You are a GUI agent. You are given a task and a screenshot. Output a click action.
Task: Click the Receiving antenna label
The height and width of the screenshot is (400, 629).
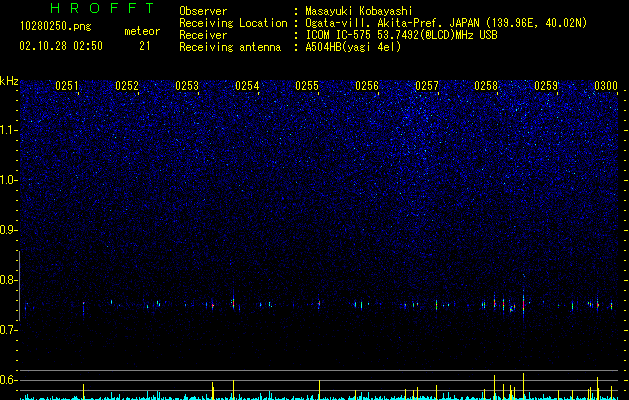pyautogui.click(x=230, y=47)
